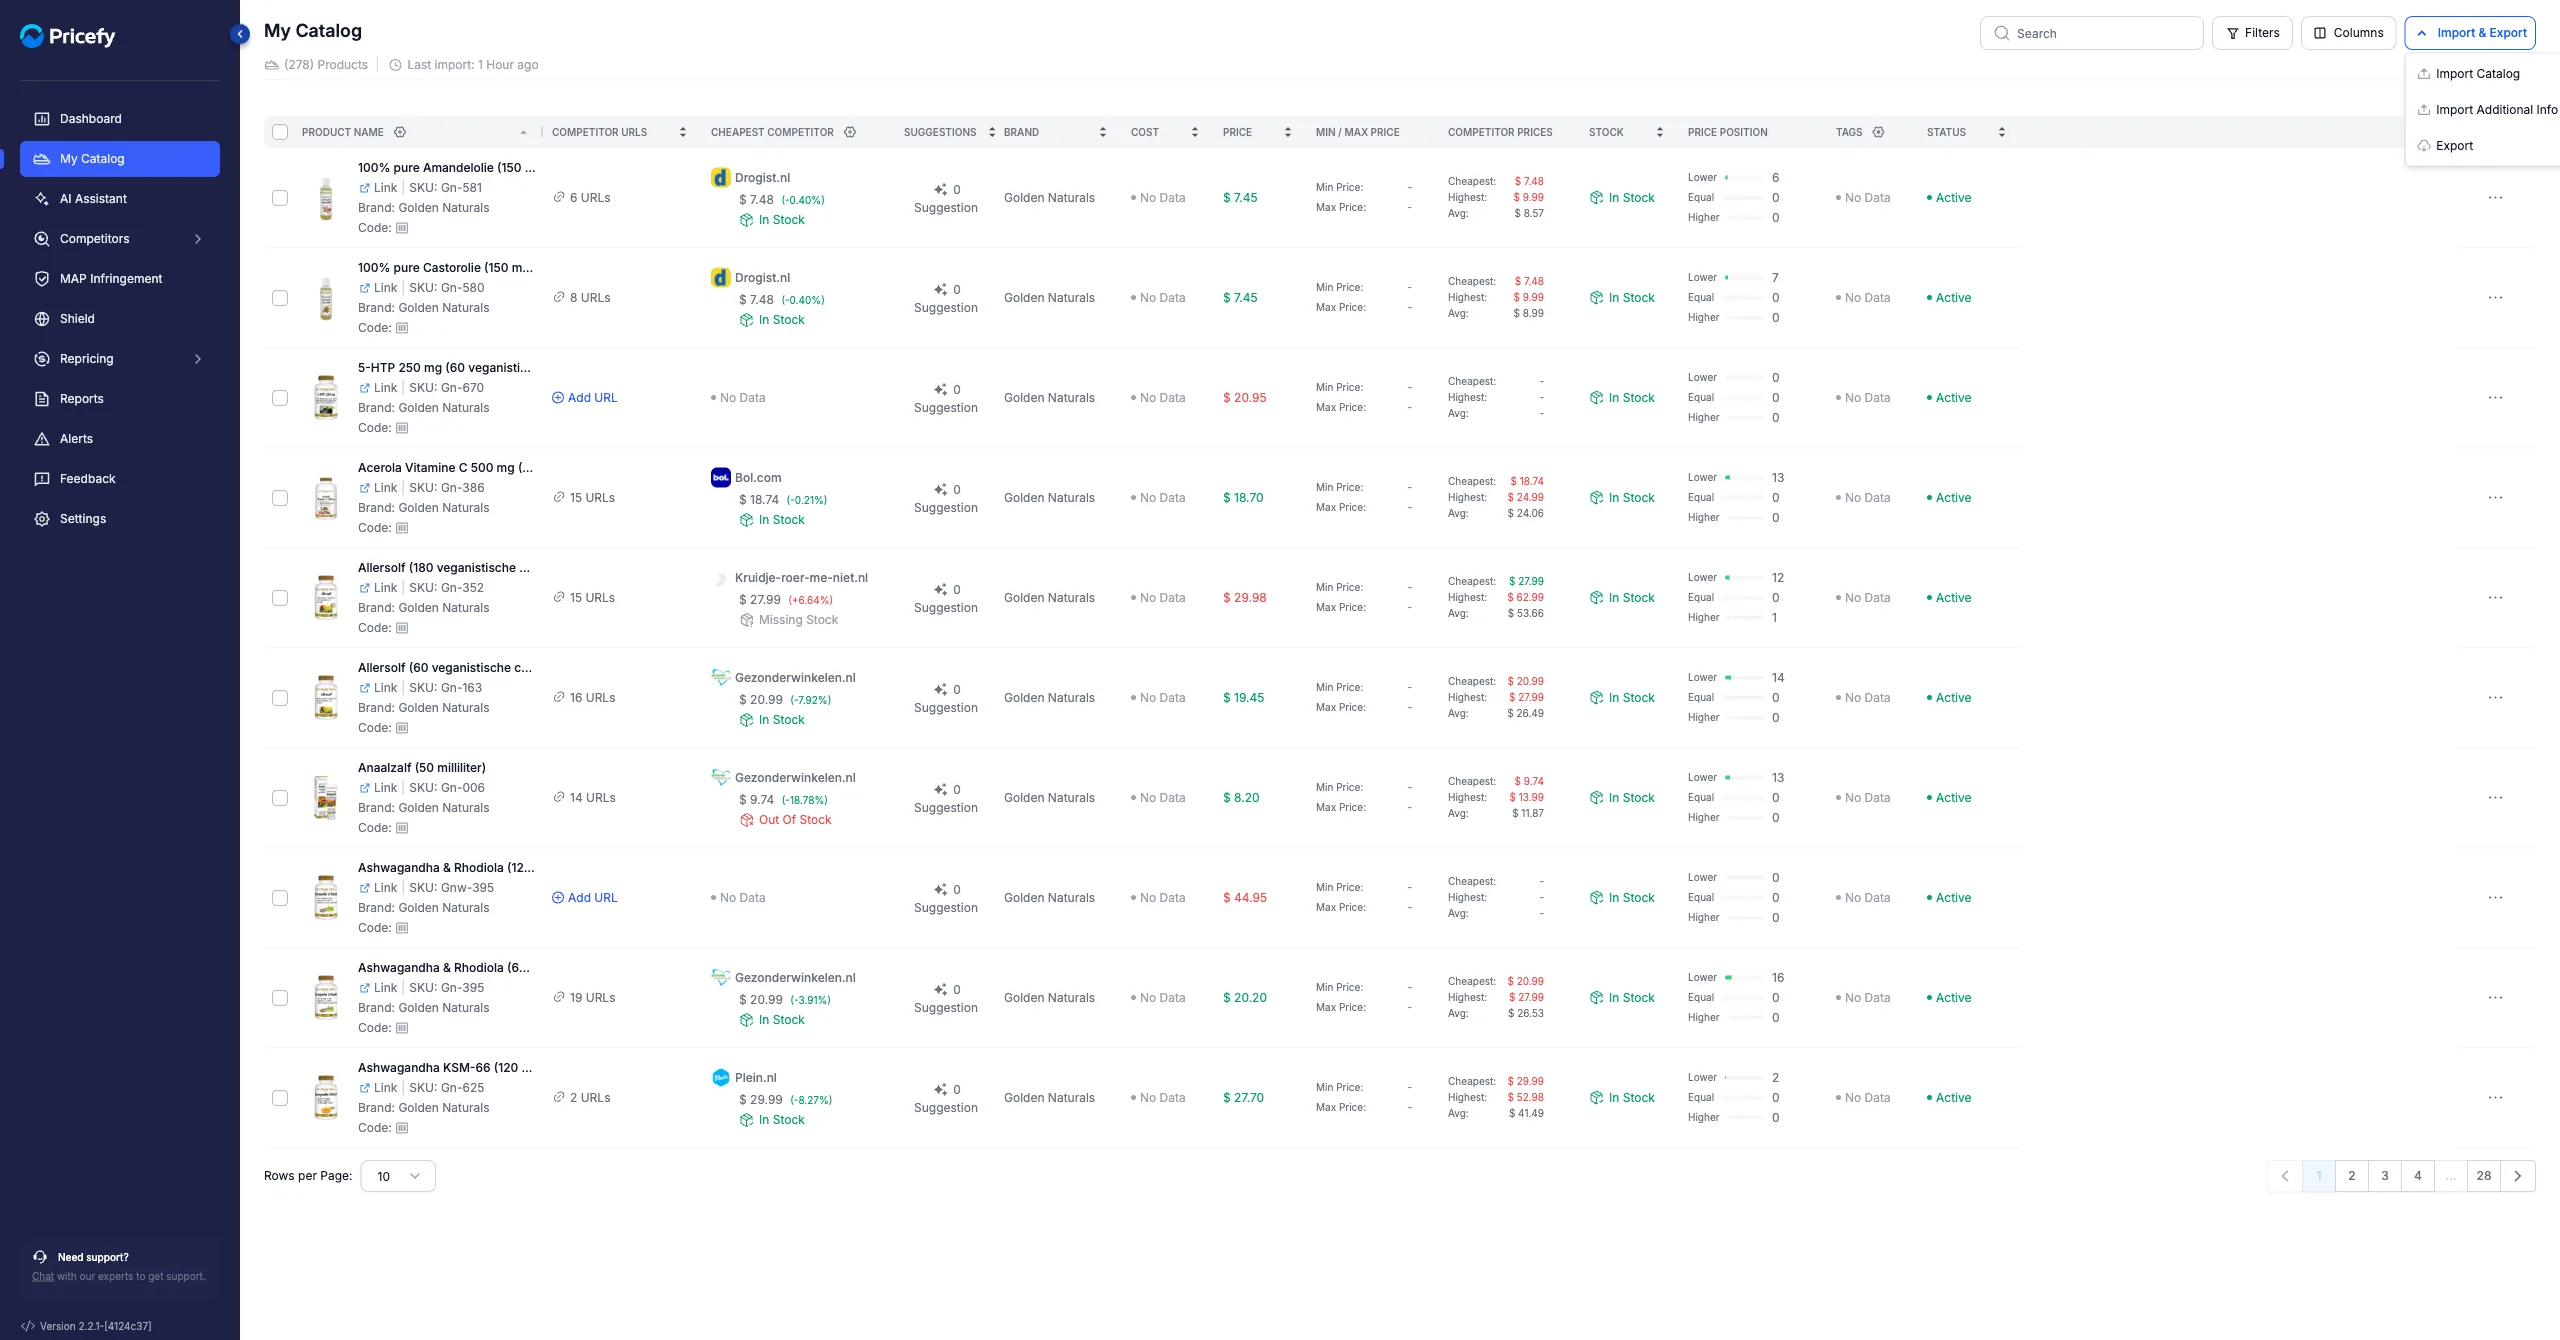Image resolution: width=2560 pixels, height=1340 pixels.
Task: Click the Plein.nl logo in Ashwagandha KSM-66 row
Action: (x=720, y=1078)
